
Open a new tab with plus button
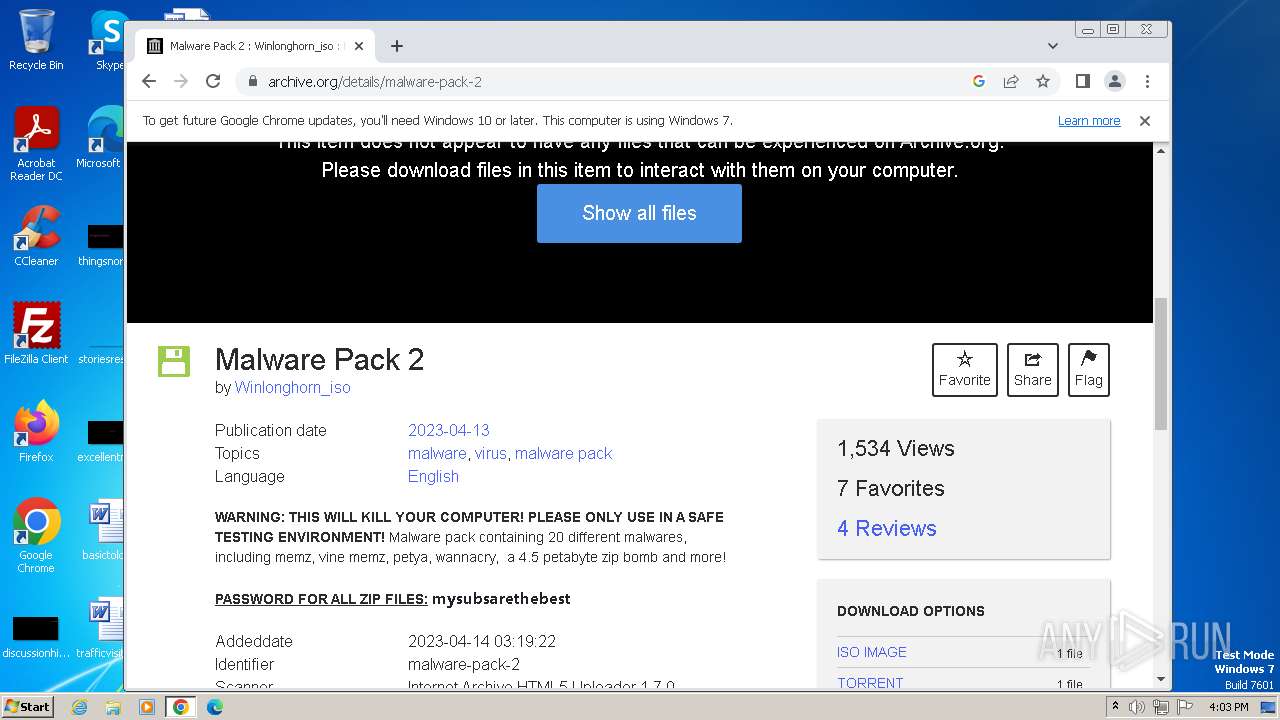397,46
